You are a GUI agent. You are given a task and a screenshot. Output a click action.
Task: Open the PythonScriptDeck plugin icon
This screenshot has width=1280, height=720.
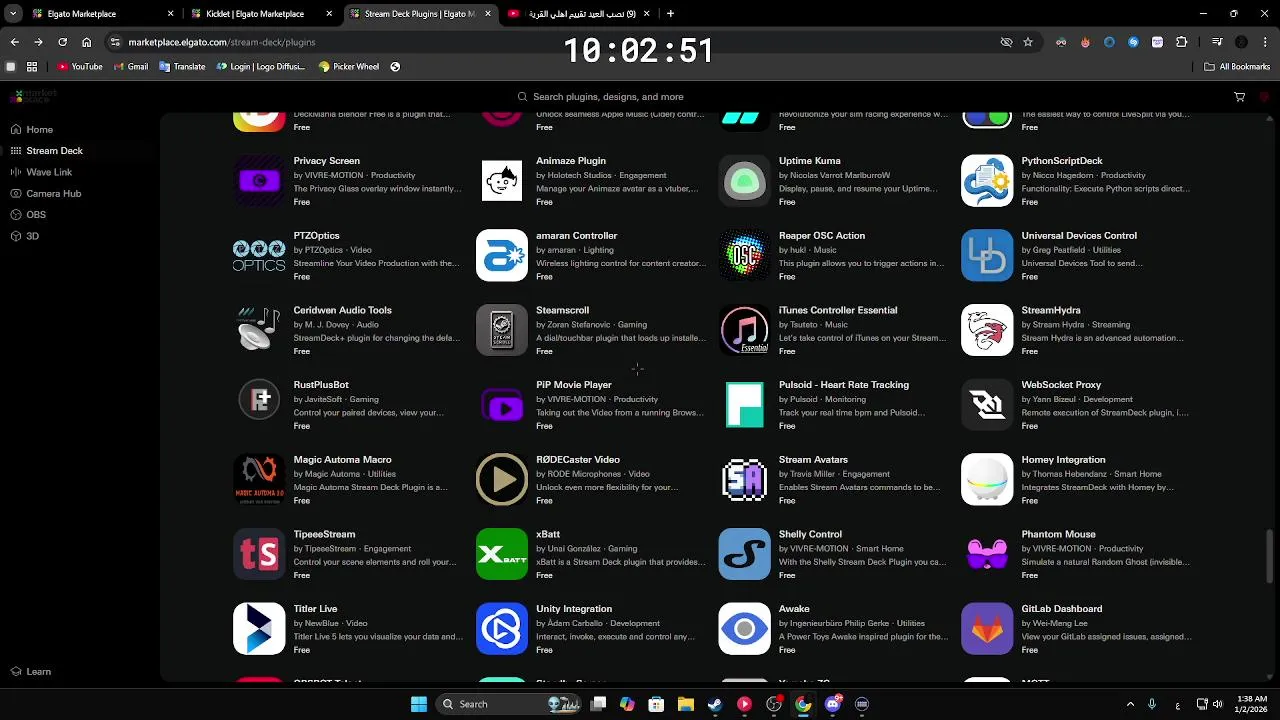click(987, 181)
